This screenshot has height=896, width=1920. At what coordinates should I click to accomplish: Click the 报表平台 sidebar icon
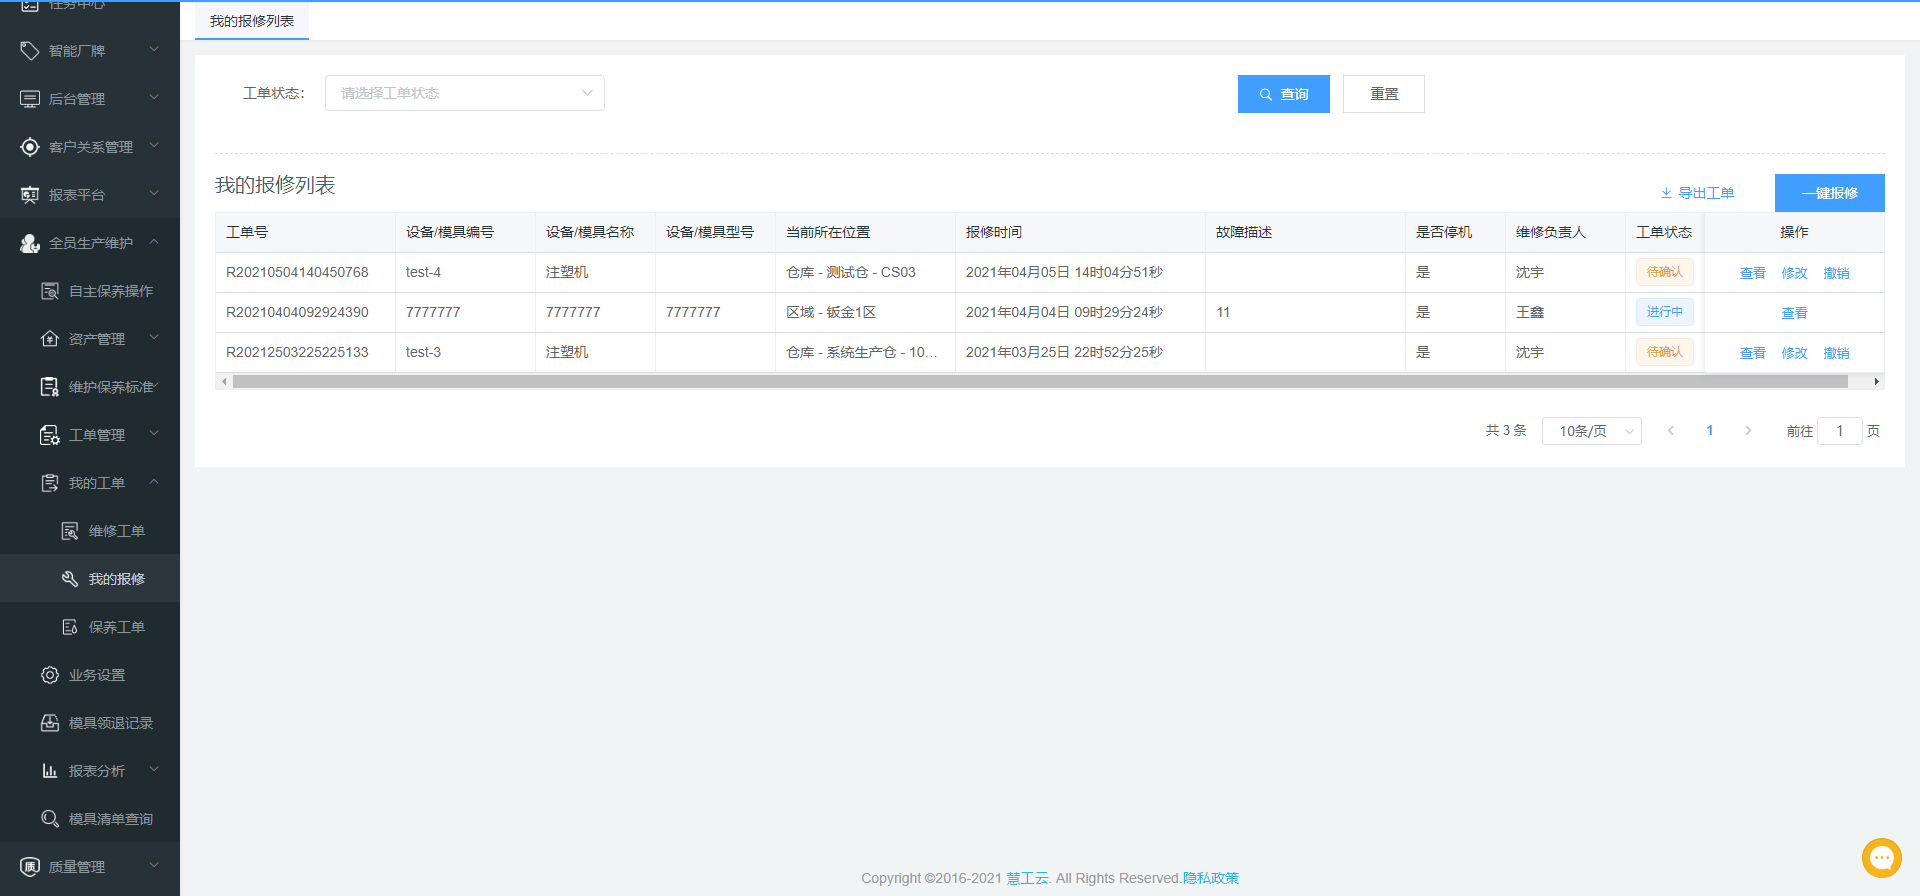(30, 195)
